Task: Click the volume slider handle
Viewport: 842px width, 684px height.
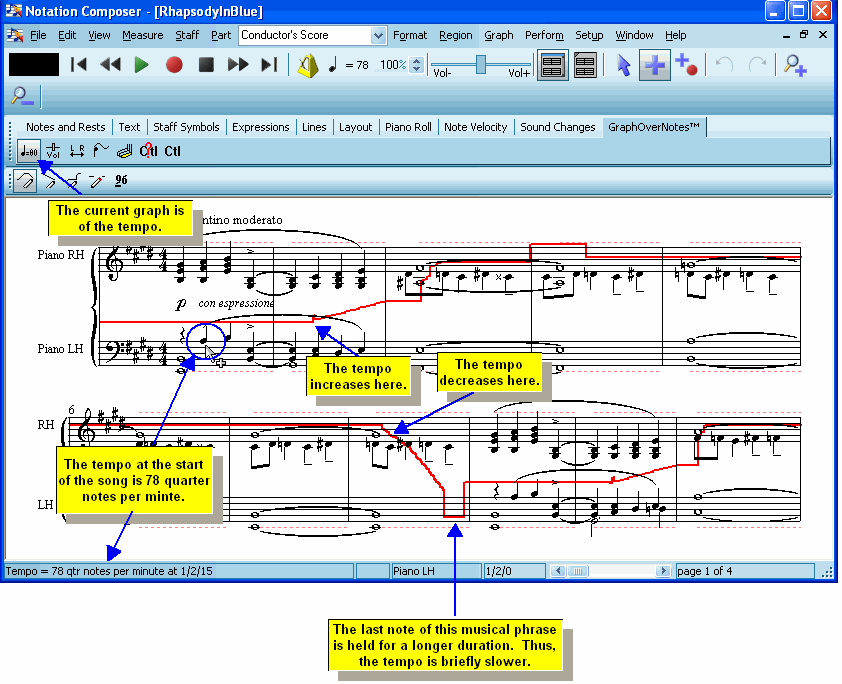Action: pos(481,63)
